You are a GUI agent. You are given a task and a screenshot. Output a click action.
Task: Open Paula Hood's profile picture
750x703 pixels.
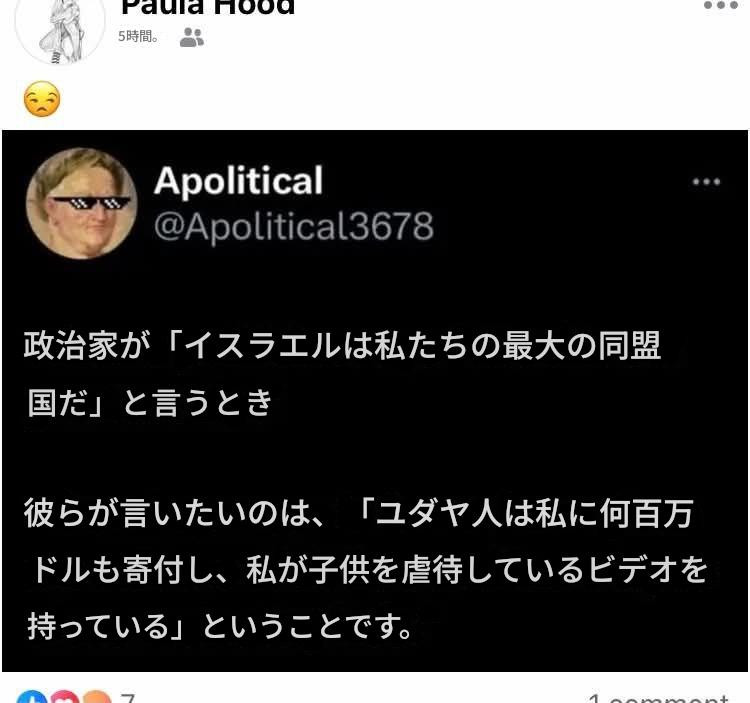click(x=60, y=29)
